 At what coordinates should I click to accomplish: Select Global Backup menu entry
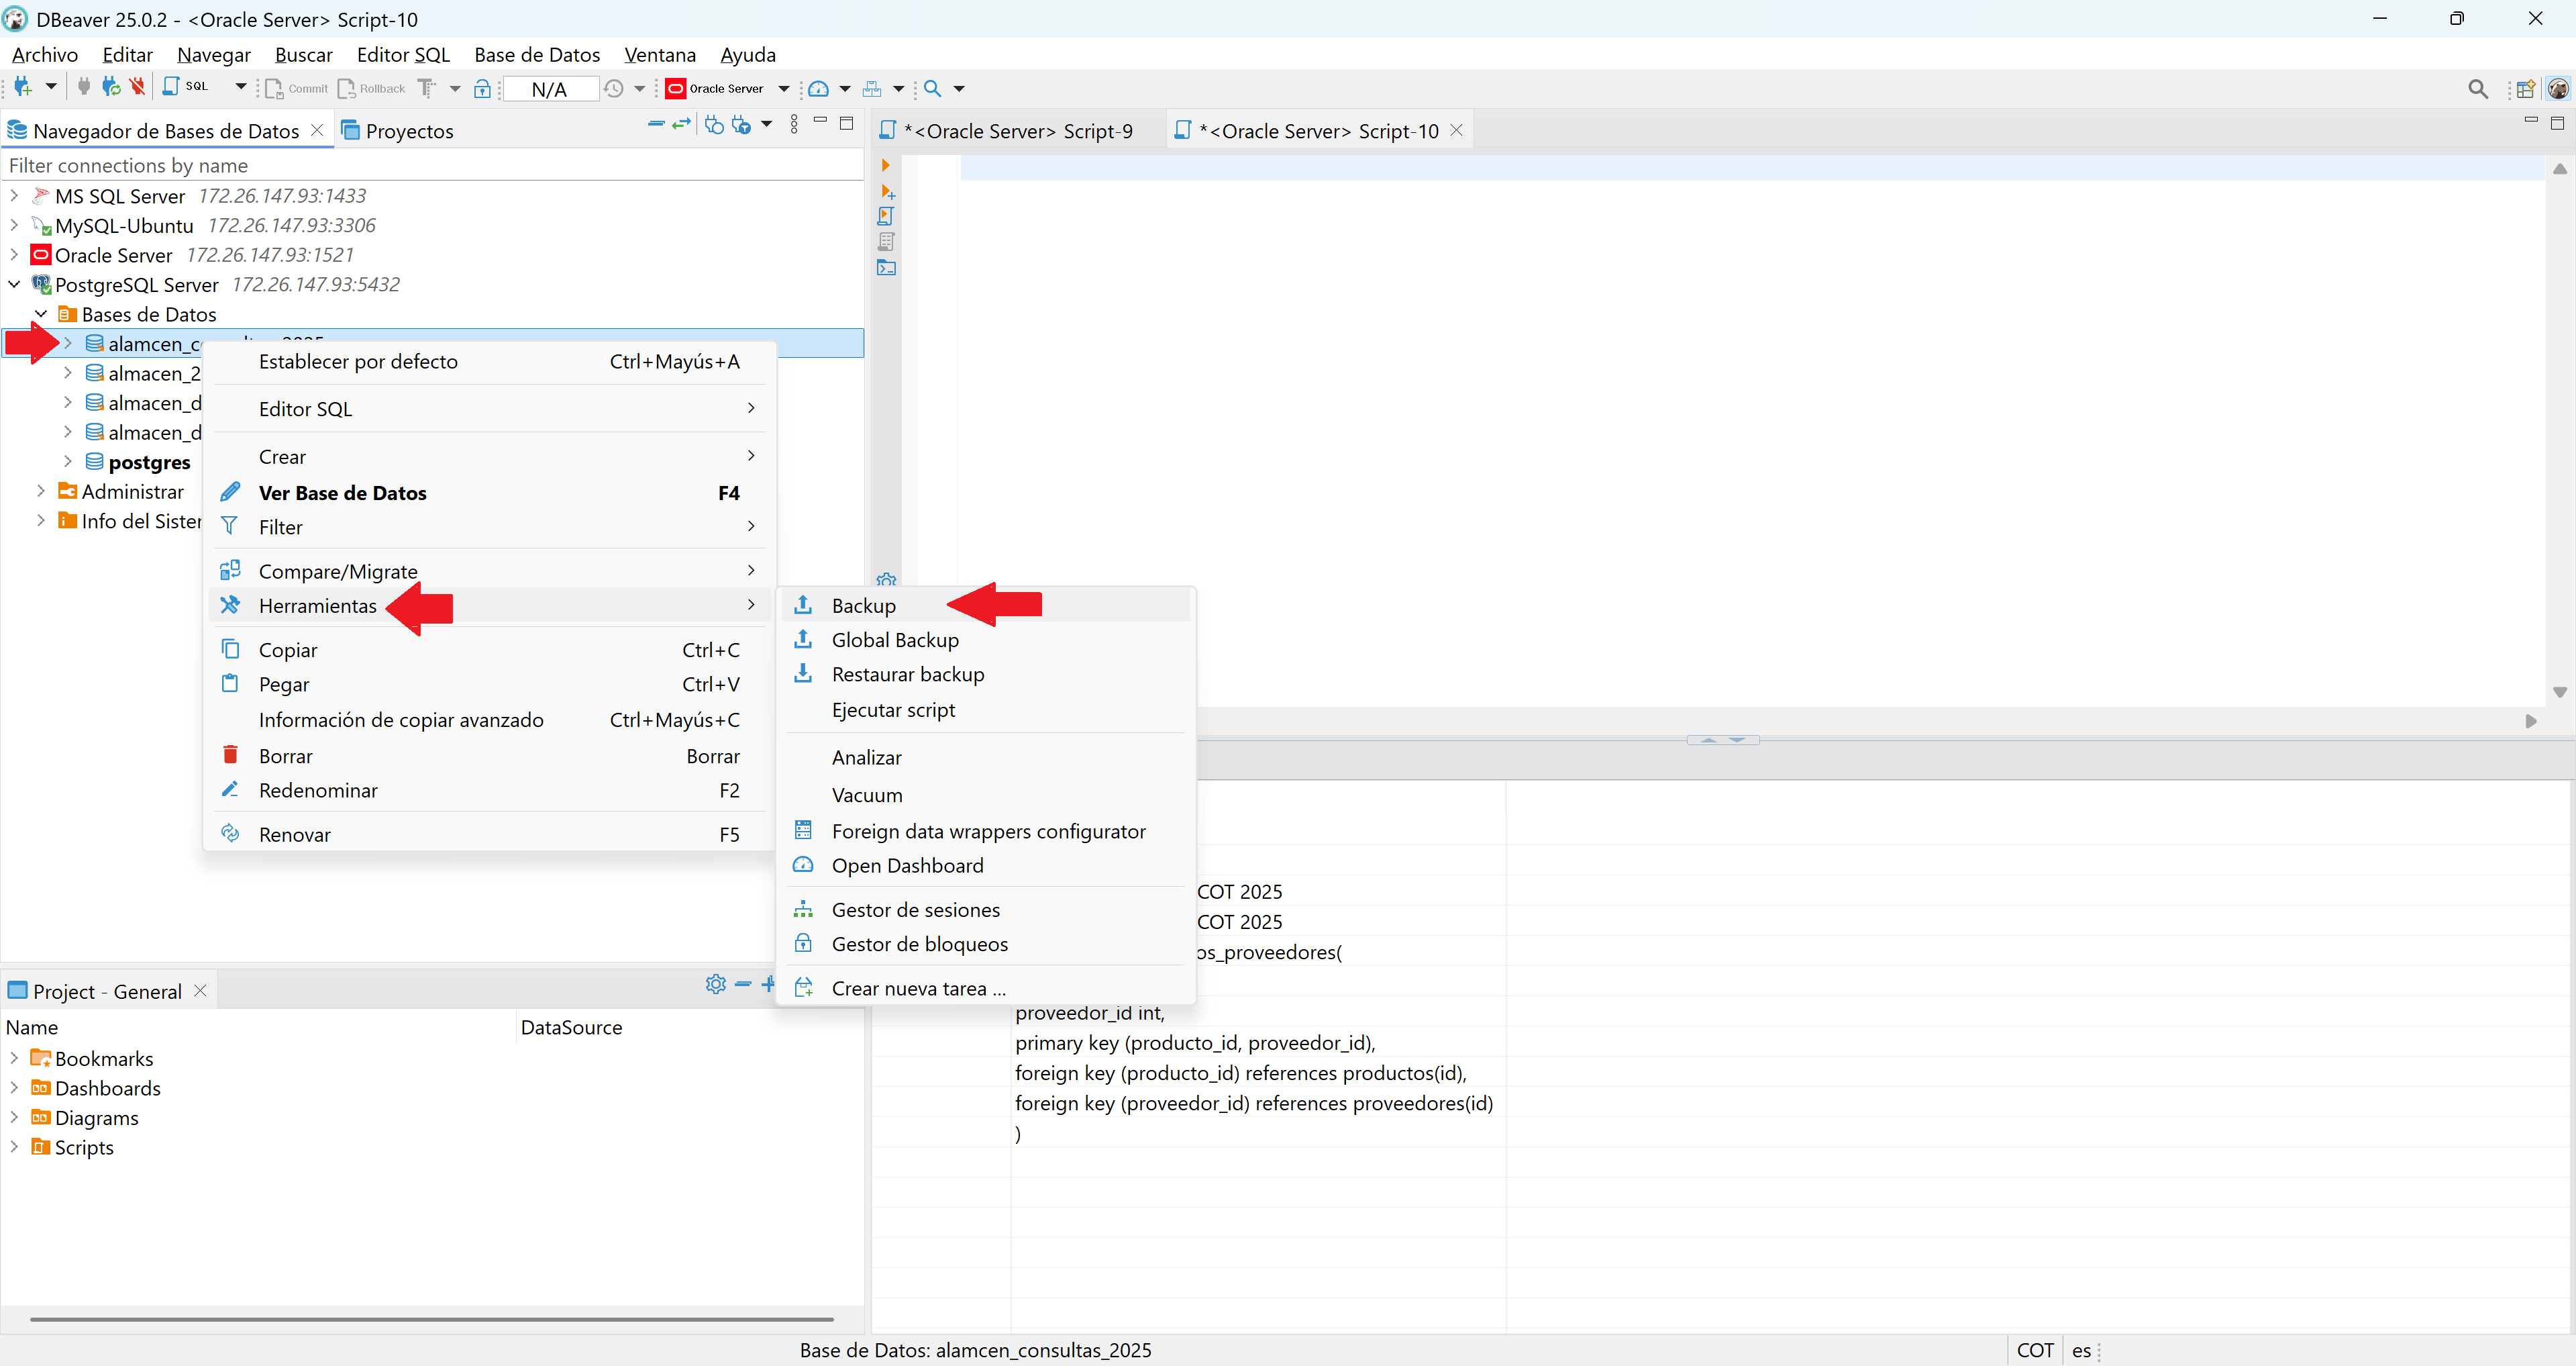[986, 640]
